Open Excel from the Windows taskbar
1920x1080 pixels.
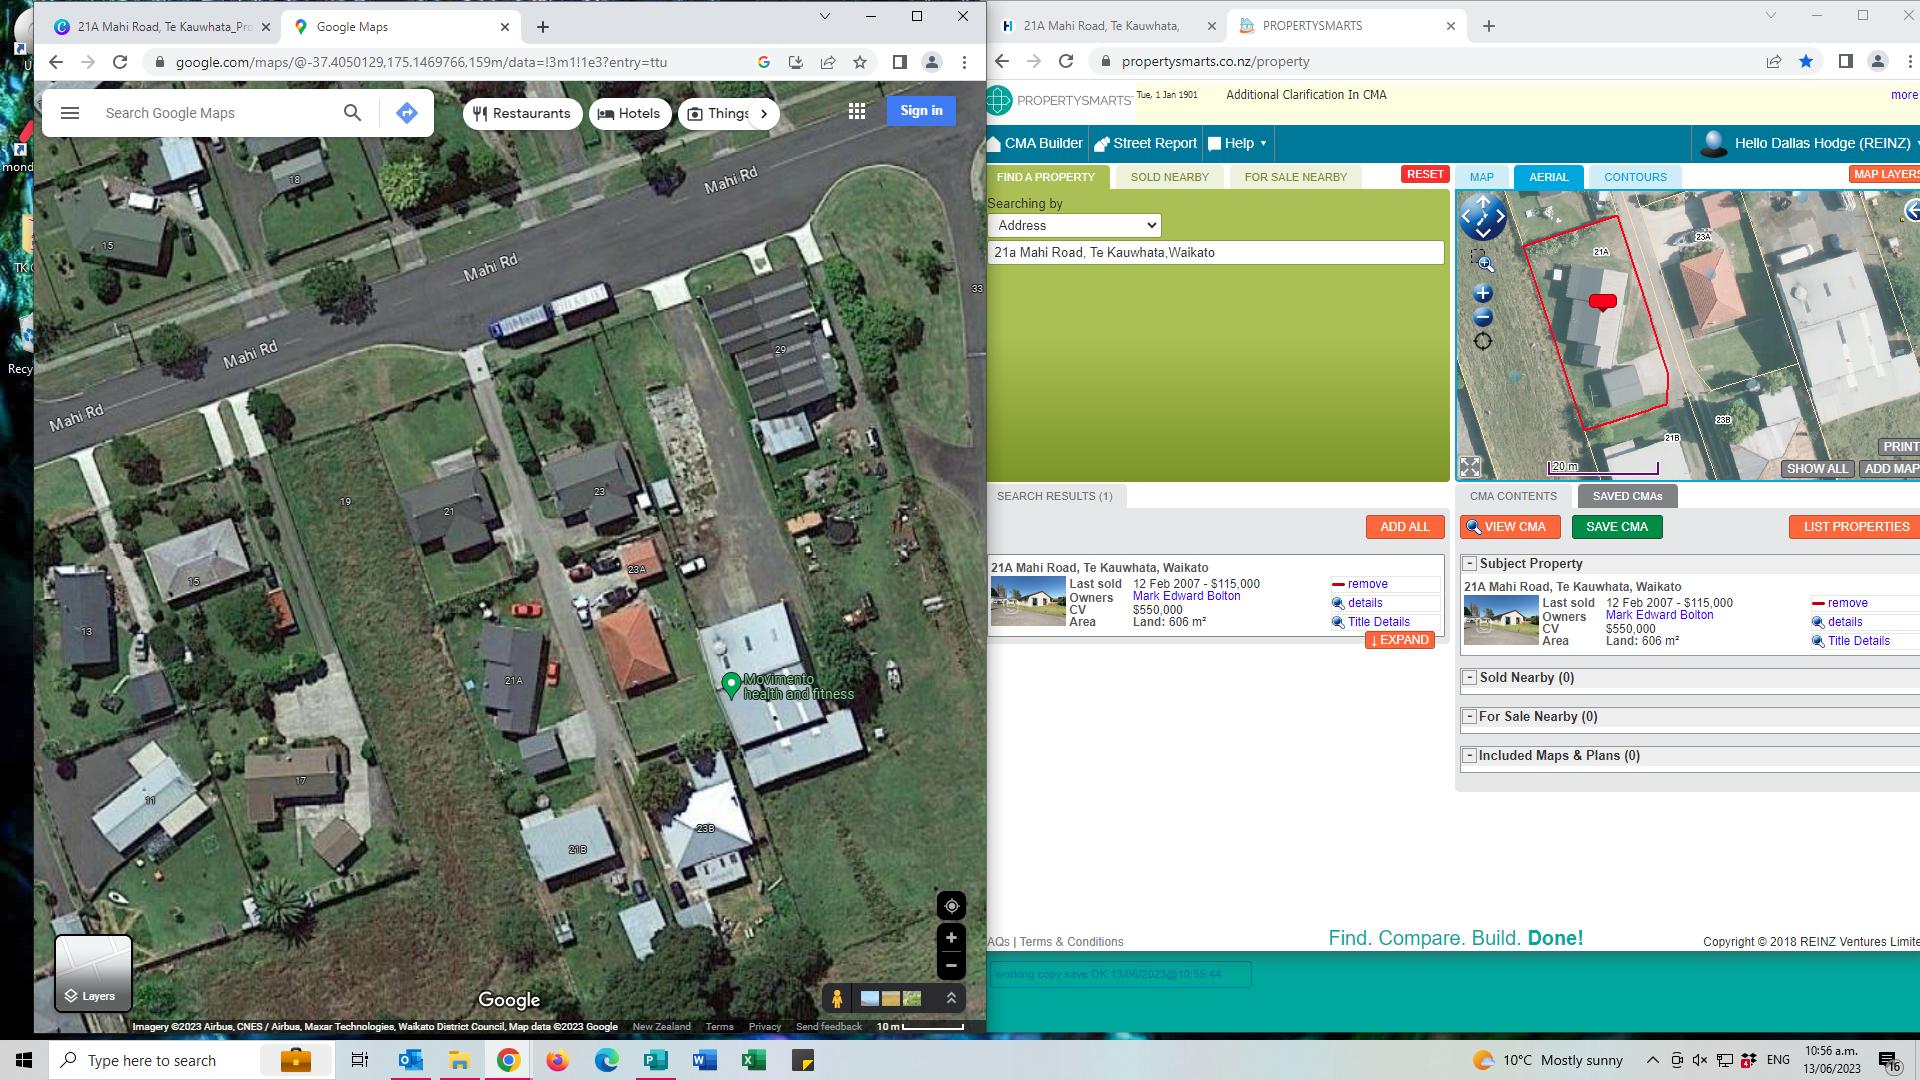coord(753,1060)
